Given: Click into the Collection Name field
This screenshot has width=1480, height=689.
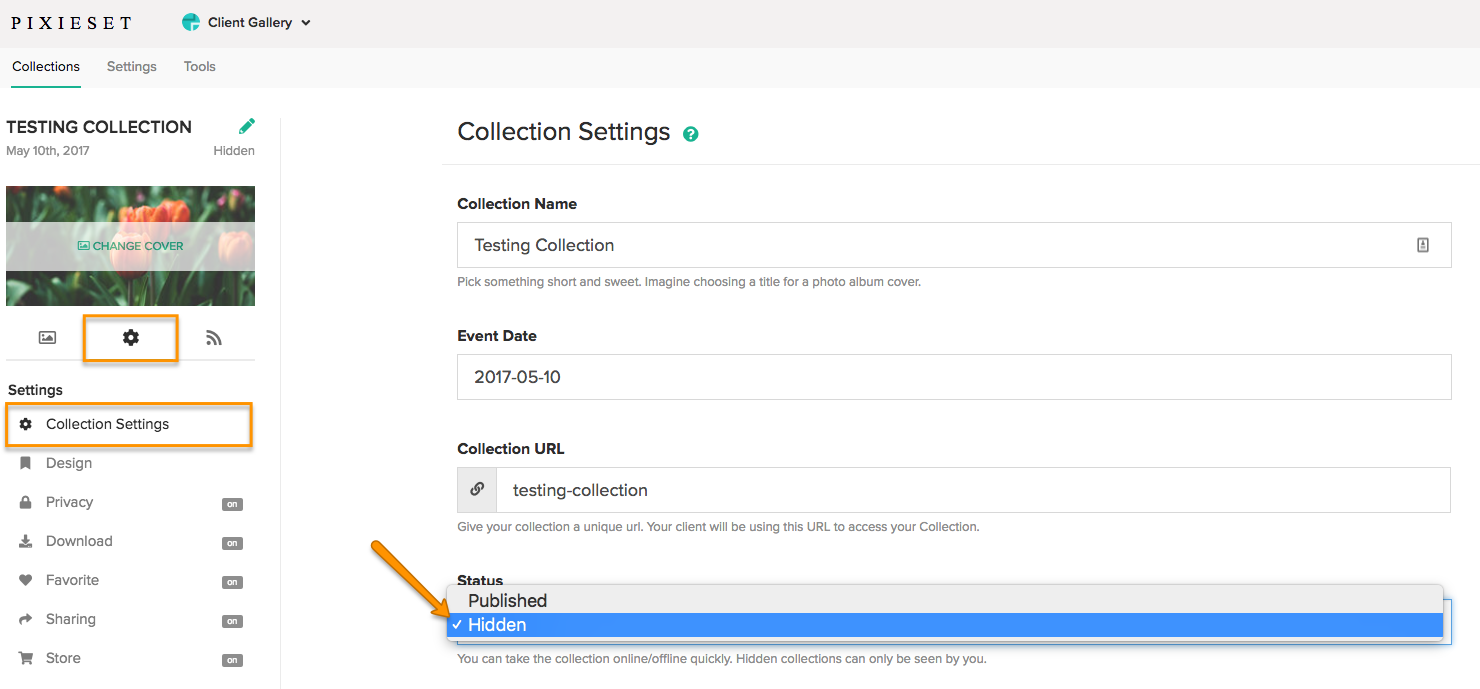Looking at the screenshot, I should tap(954, 245).
